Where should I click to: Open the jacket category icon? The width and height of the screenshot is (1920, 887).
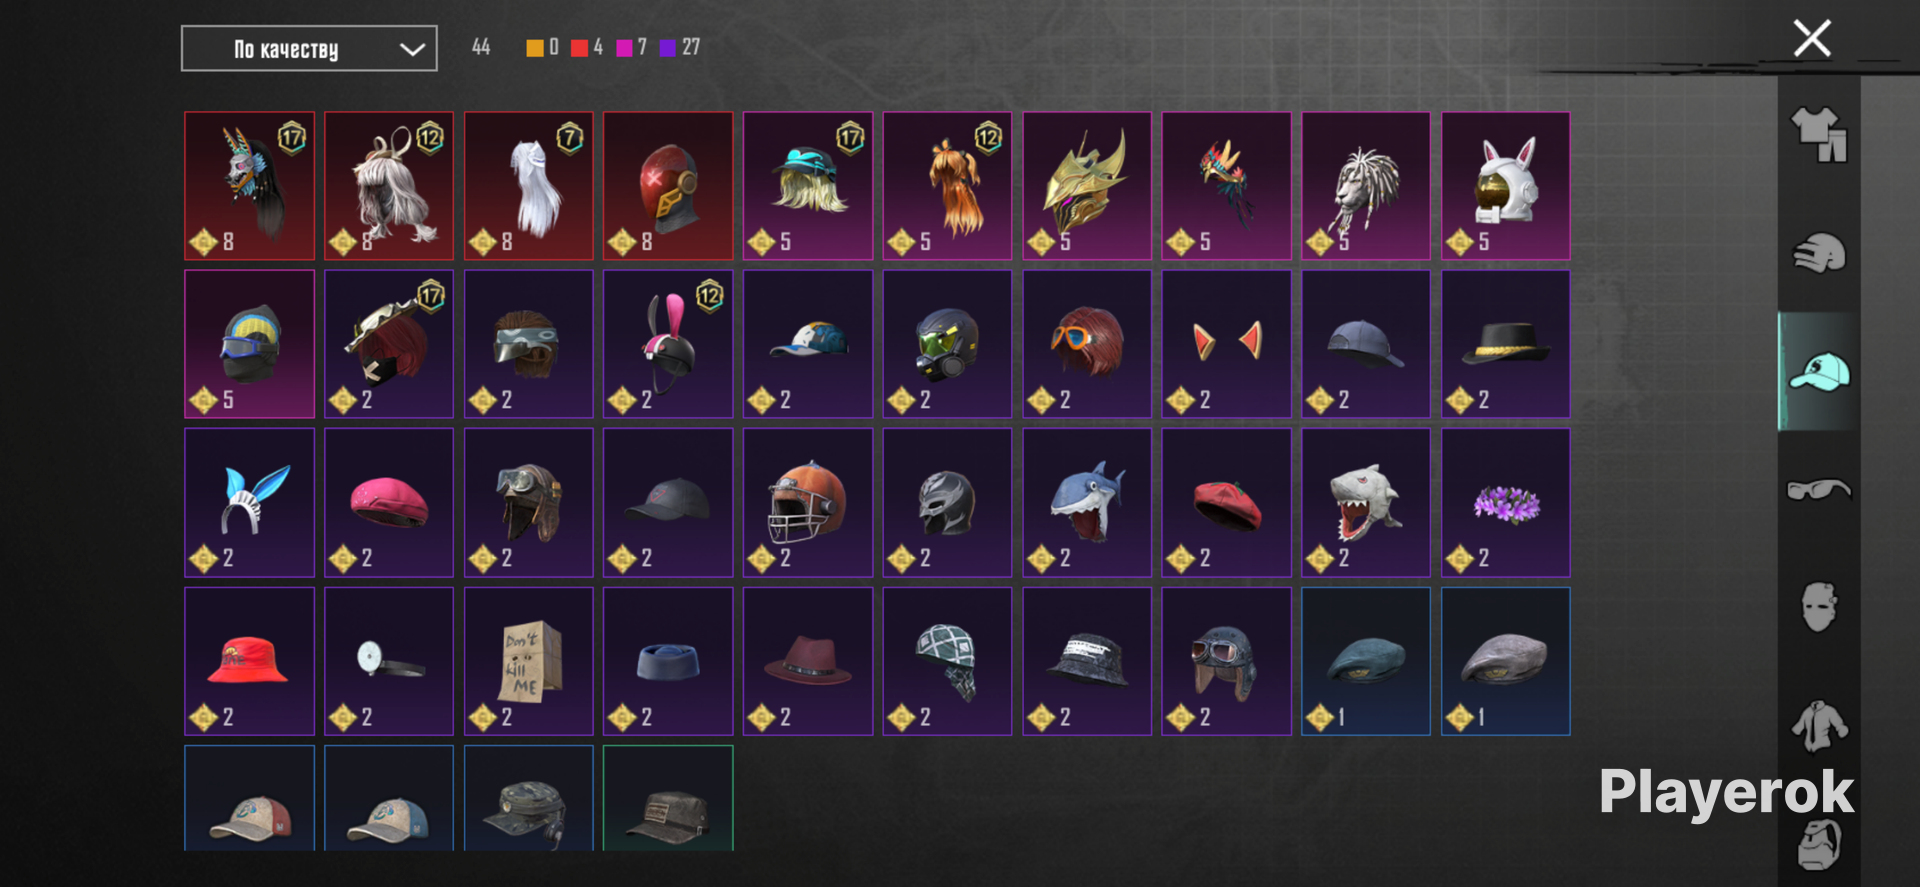(x=1819, y=725)
